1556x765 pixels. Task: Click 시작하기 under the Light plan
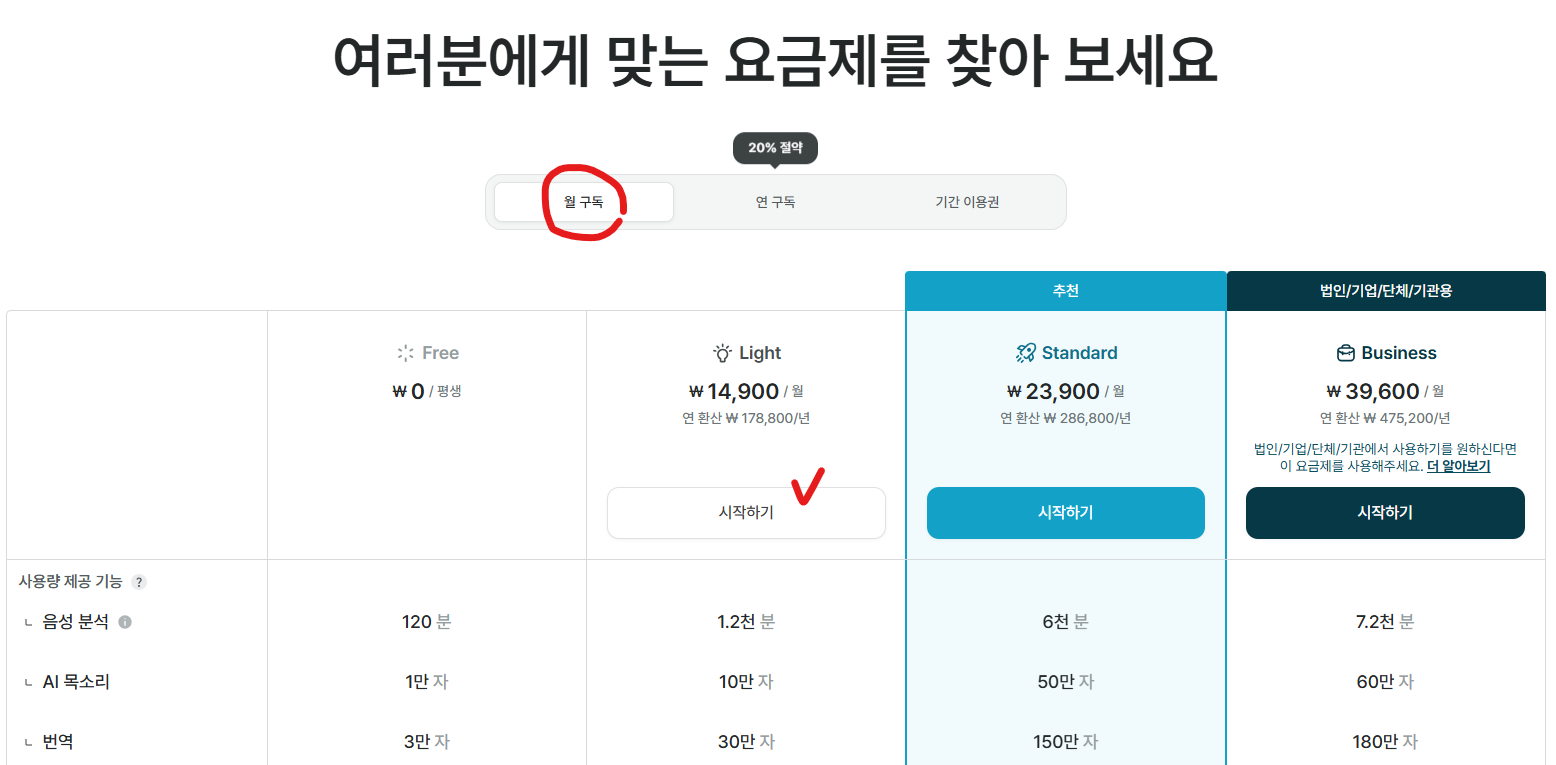[746, 512]
